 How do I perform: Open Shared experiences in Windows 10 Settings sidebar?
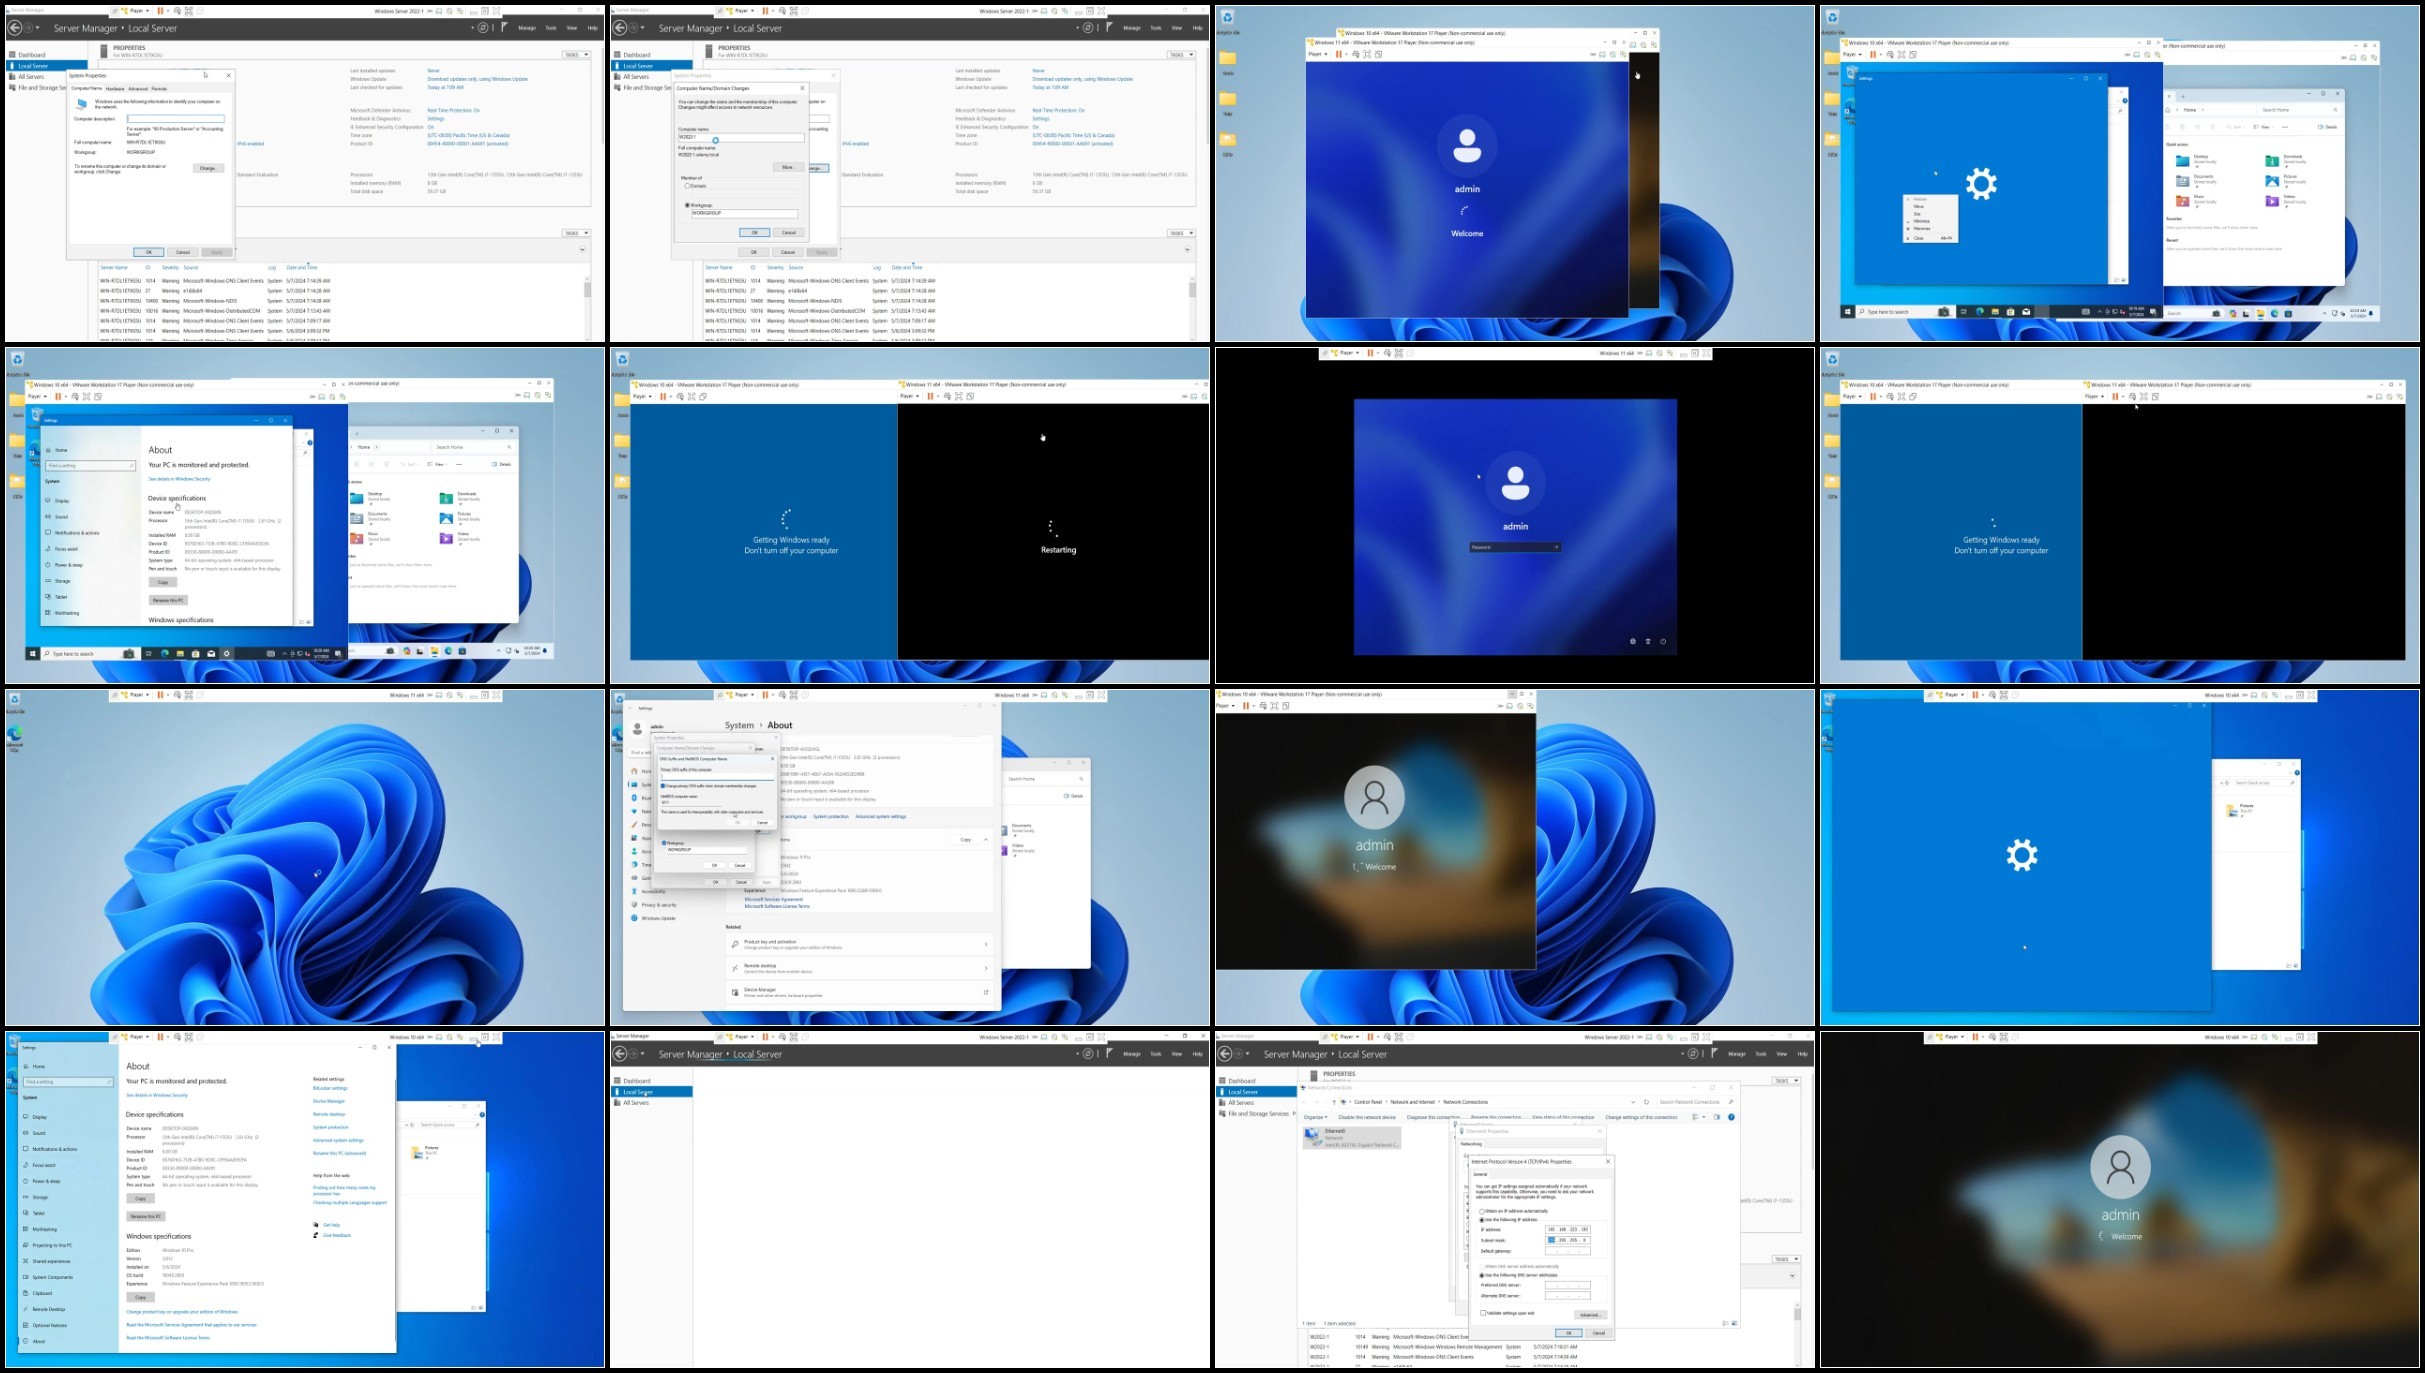click(51, 1261)
